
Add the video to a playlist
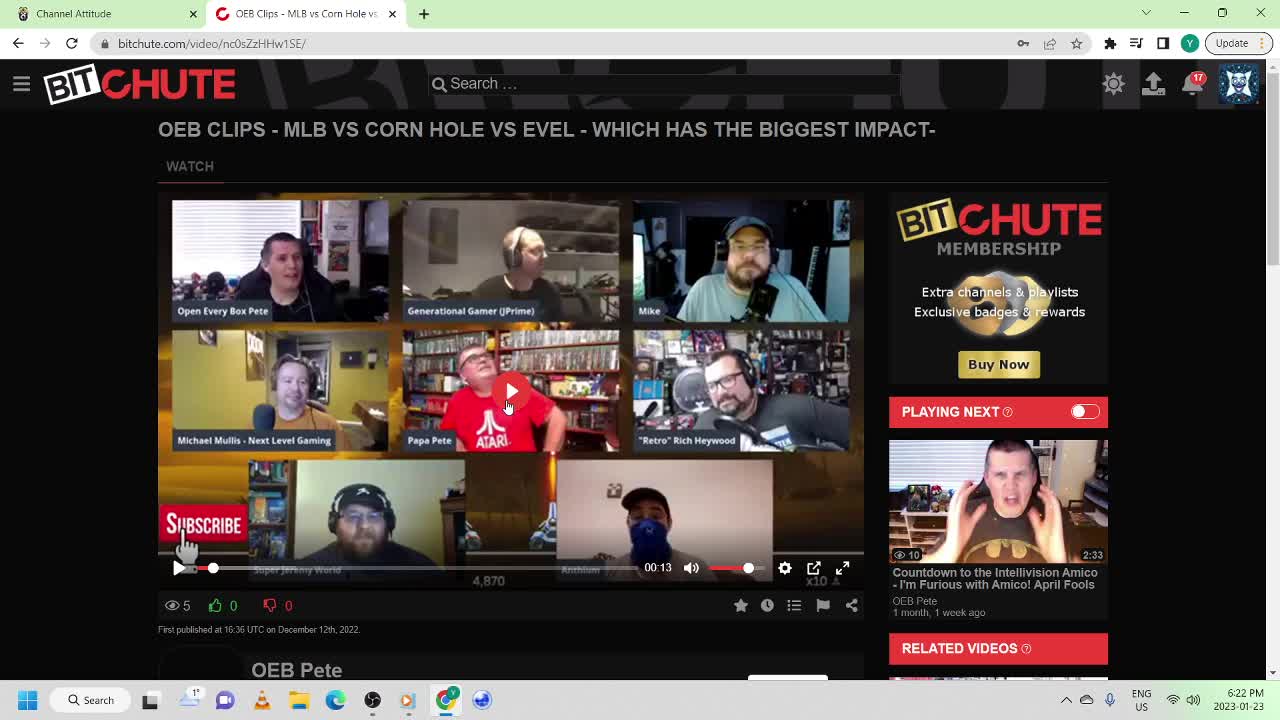(794, 605)
